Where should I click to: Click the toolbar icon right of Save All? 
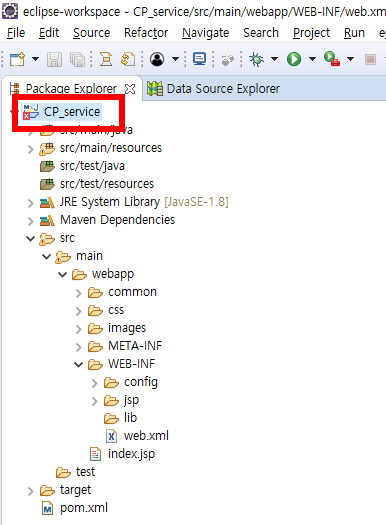(x=106, y=60)
